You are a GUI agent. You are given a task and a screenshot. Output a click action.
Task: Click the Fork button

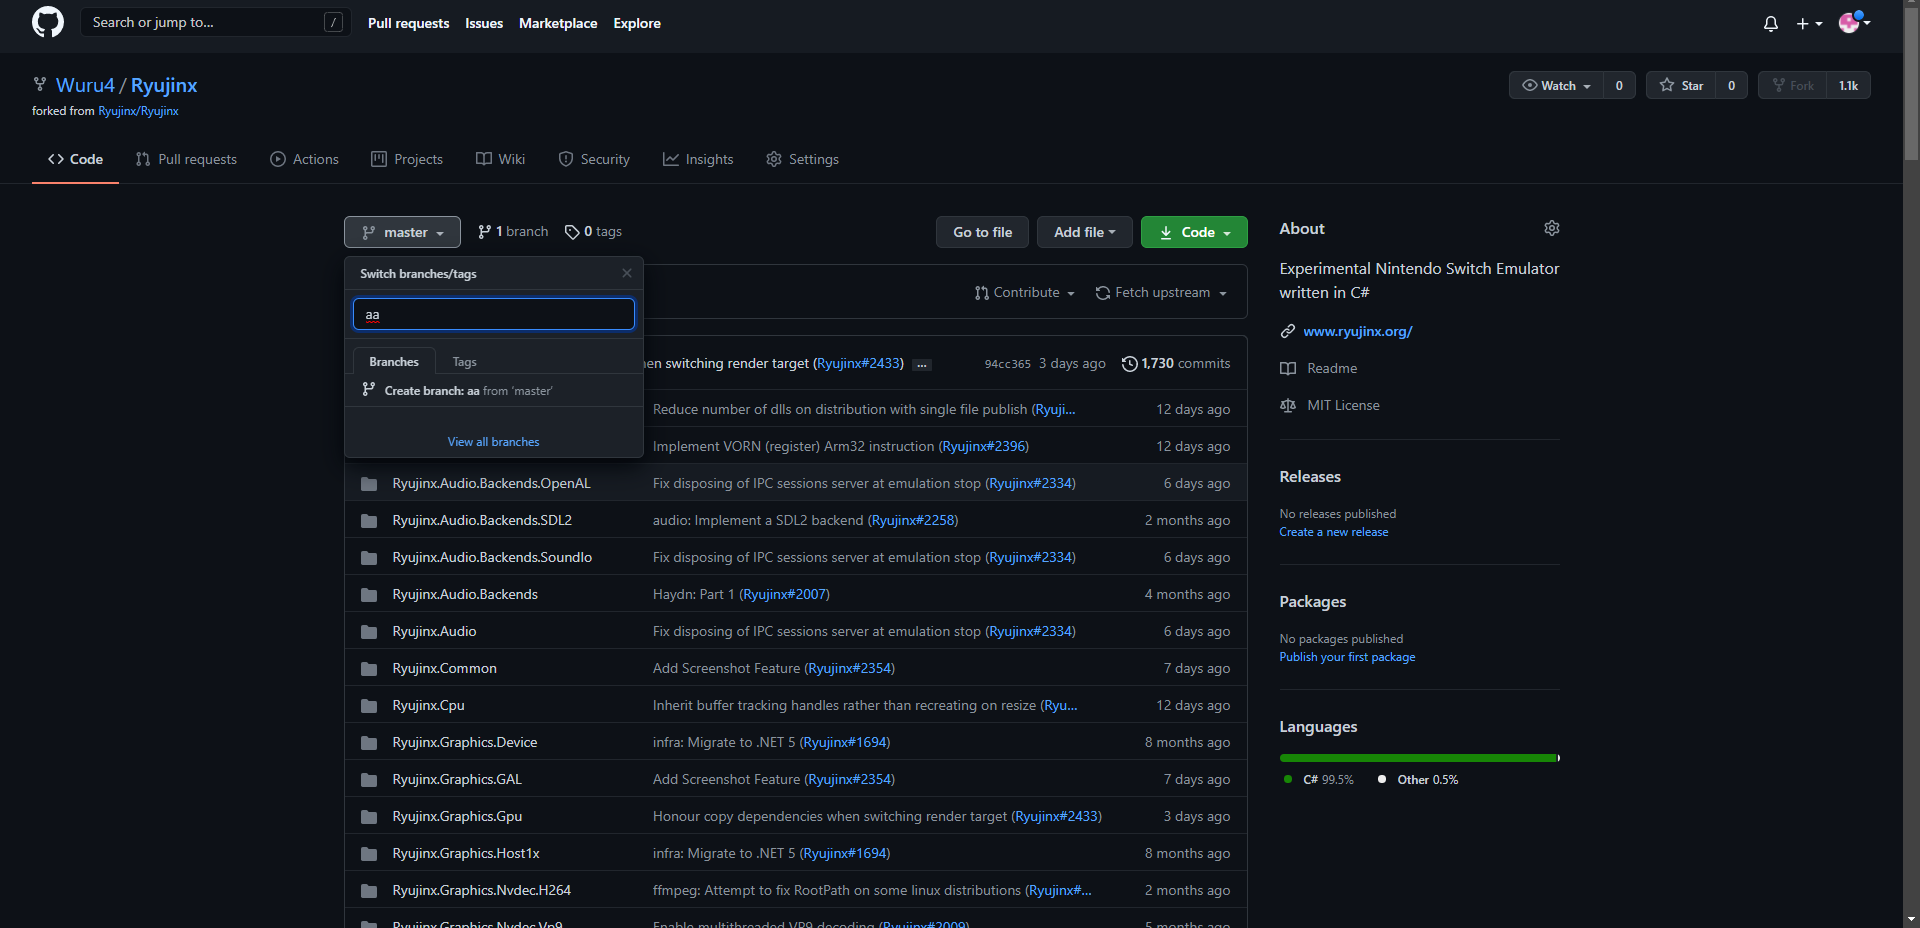coord(1792,85)
